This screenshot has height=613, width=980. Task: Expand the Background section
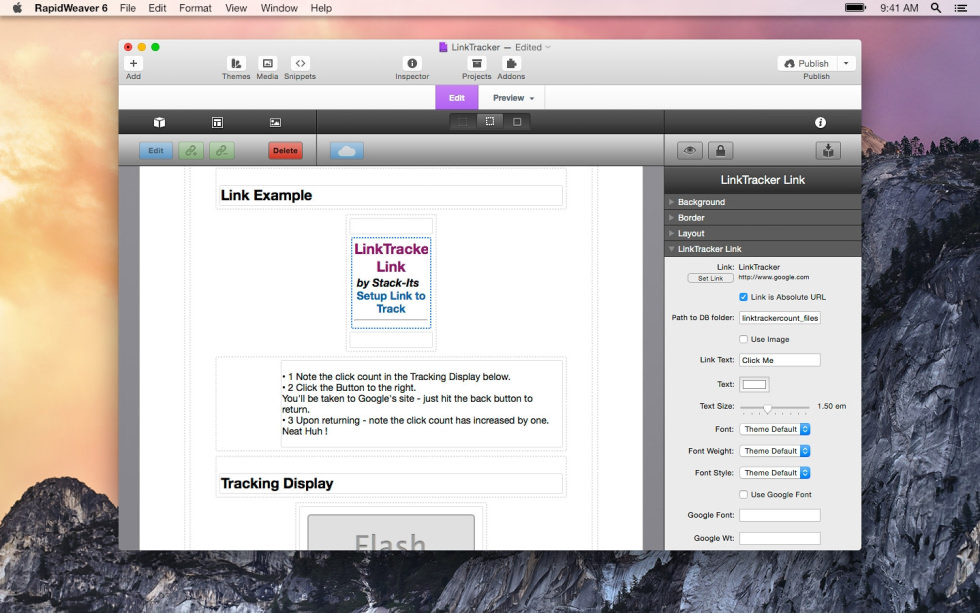pyautogui.click(x=762, y=202)
